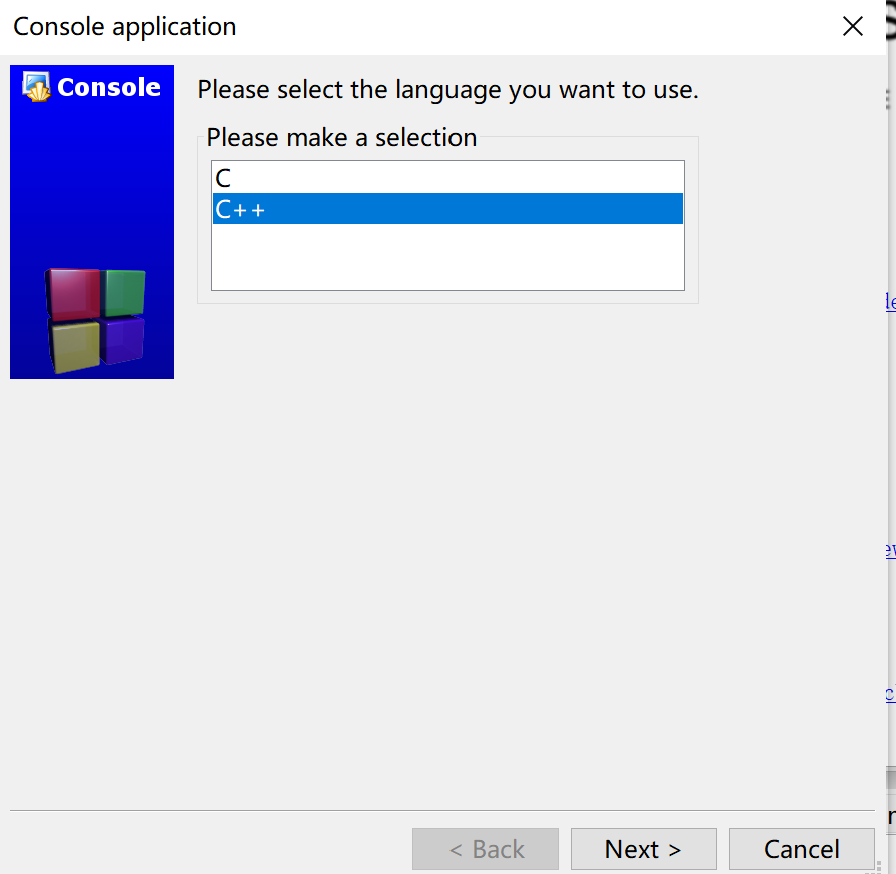Click the 'Please select the language' instruction text

(x=448, y=90)
